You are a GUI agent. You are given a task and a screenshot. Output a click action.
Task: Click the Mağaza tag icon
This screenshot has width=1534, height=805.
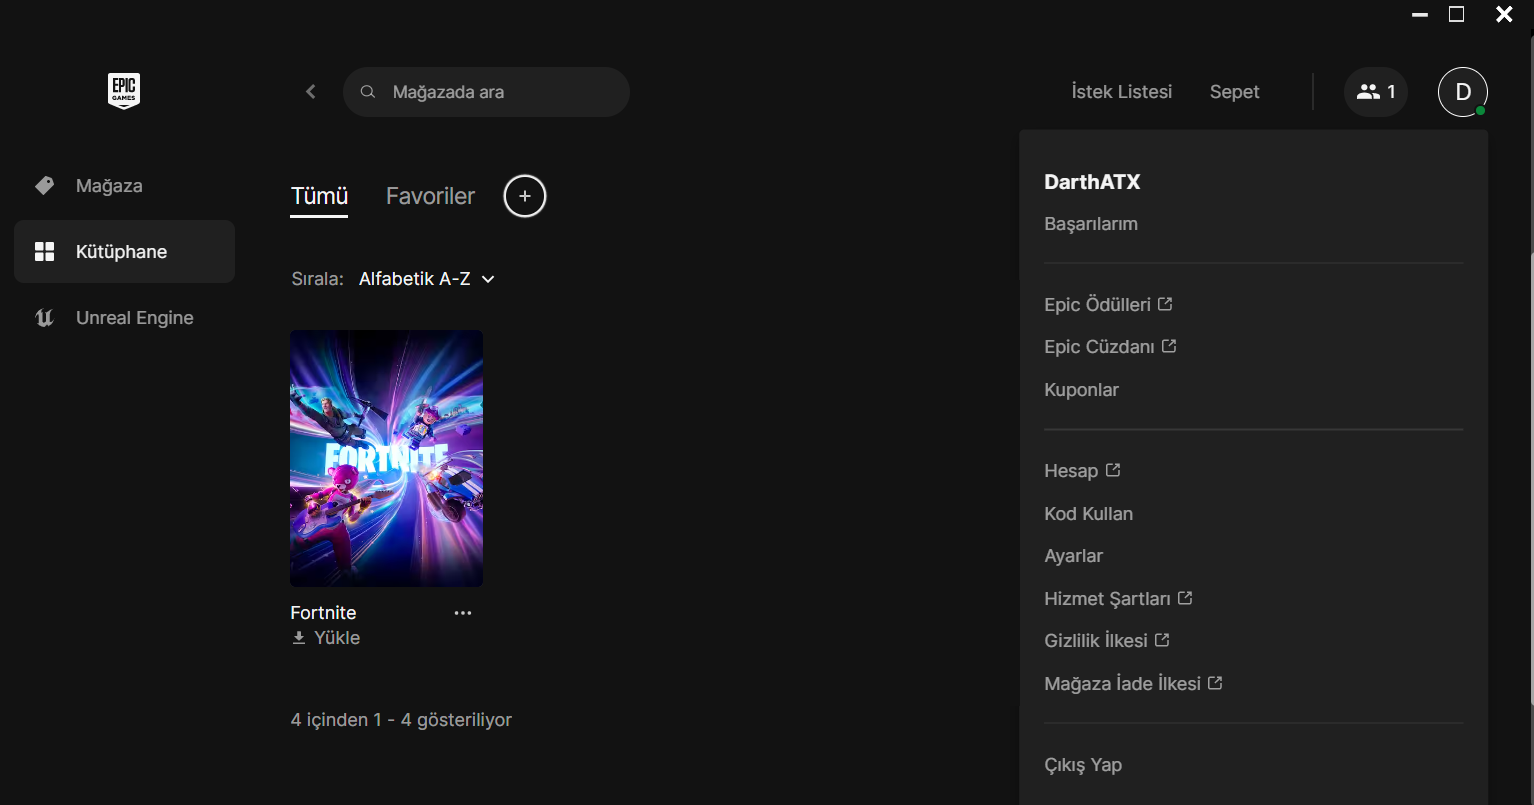click(x=44, y=186)
